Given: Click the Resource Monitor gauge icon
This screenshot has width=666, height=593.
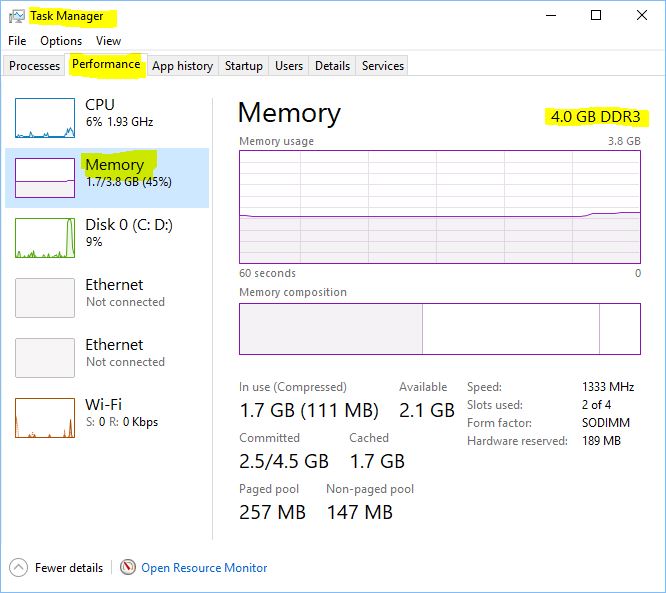Looking at the screenshot, I should tap(127, 567).
